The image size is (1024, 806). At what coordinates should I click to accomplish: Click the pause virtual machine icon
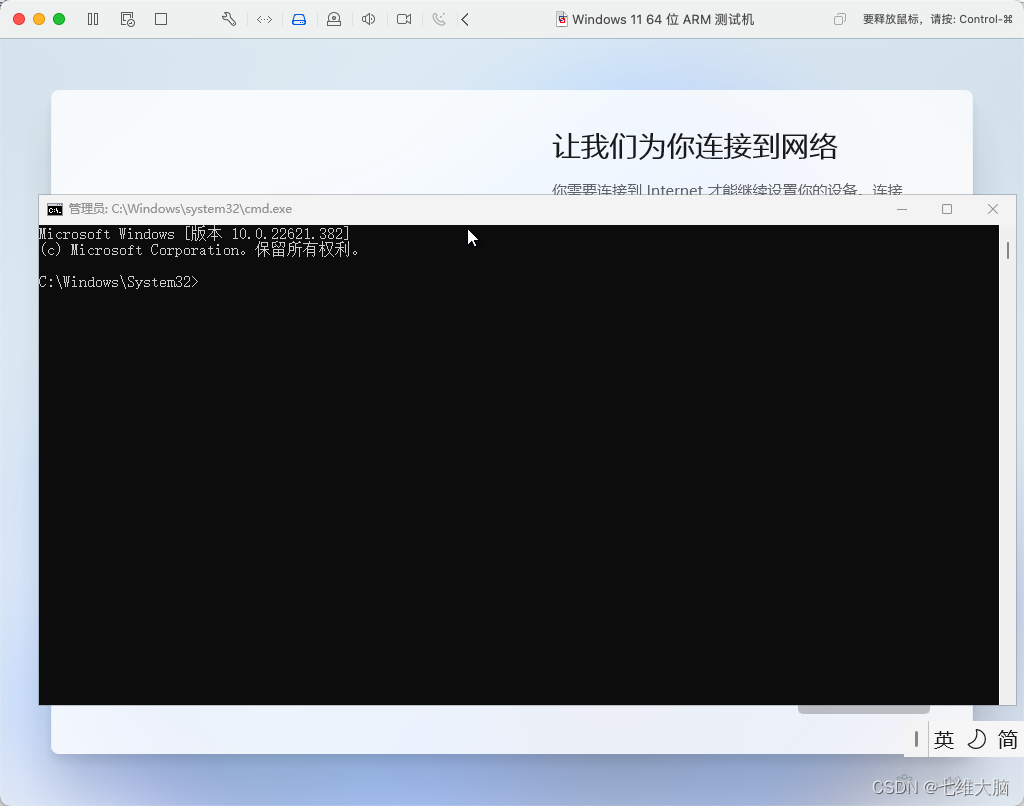click(x=93, y=20)
